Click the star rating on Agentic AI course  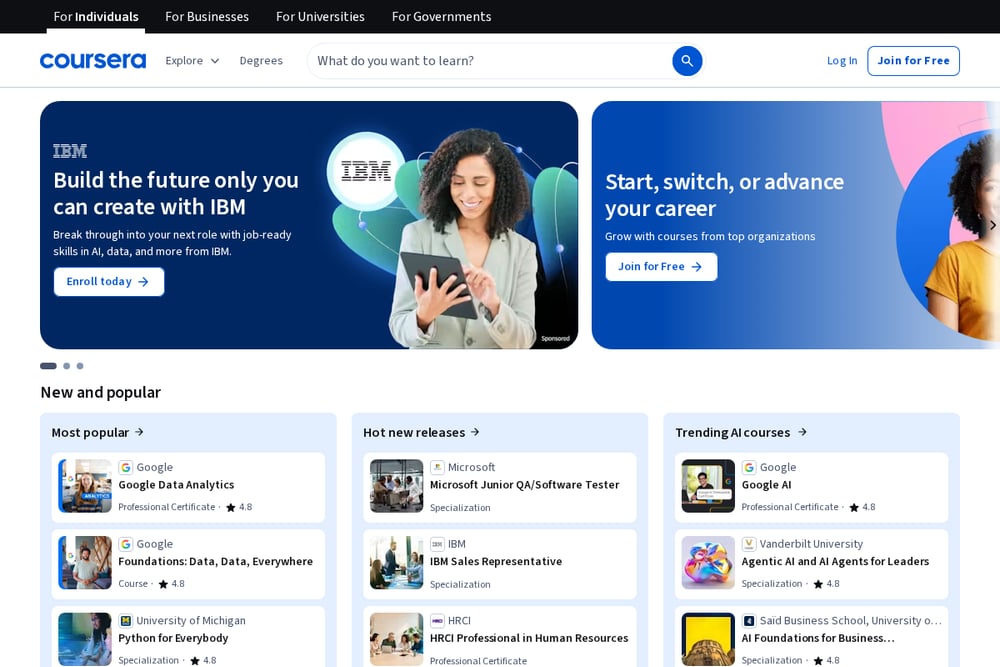(827, 583)
